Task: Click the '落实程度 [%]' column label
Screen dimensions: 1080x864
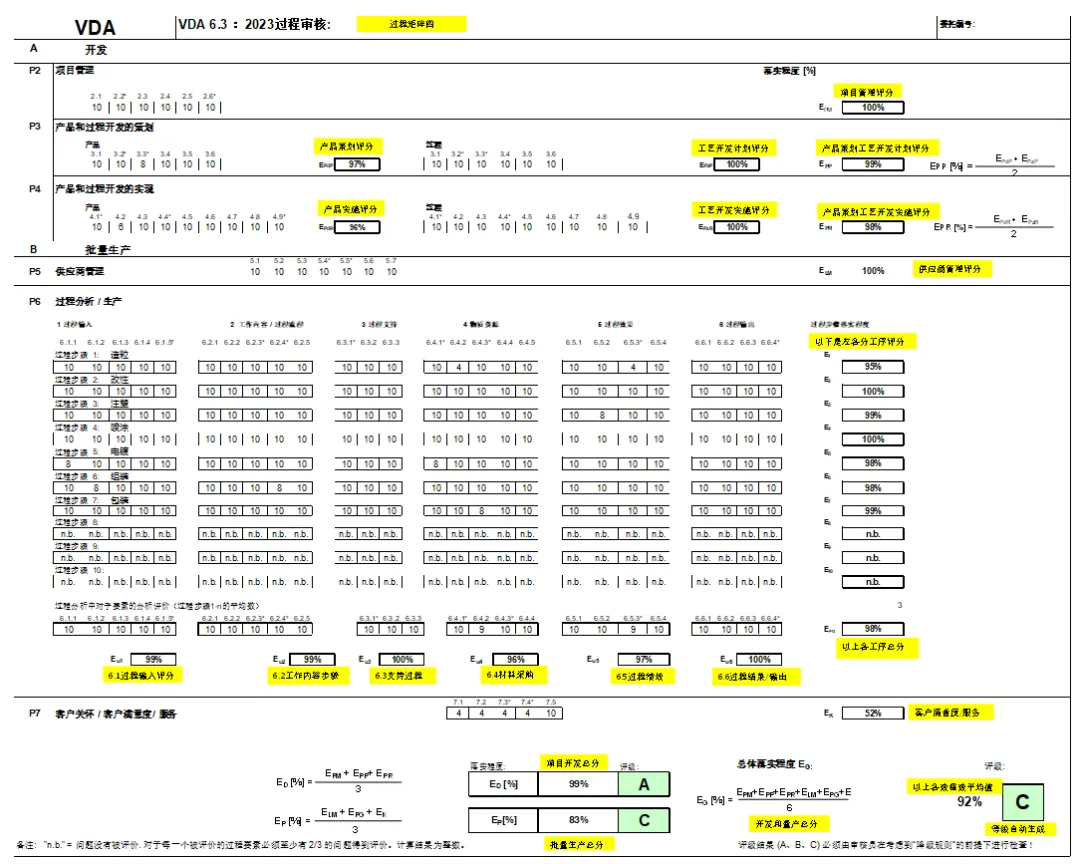Action: (x=789, y=71)
